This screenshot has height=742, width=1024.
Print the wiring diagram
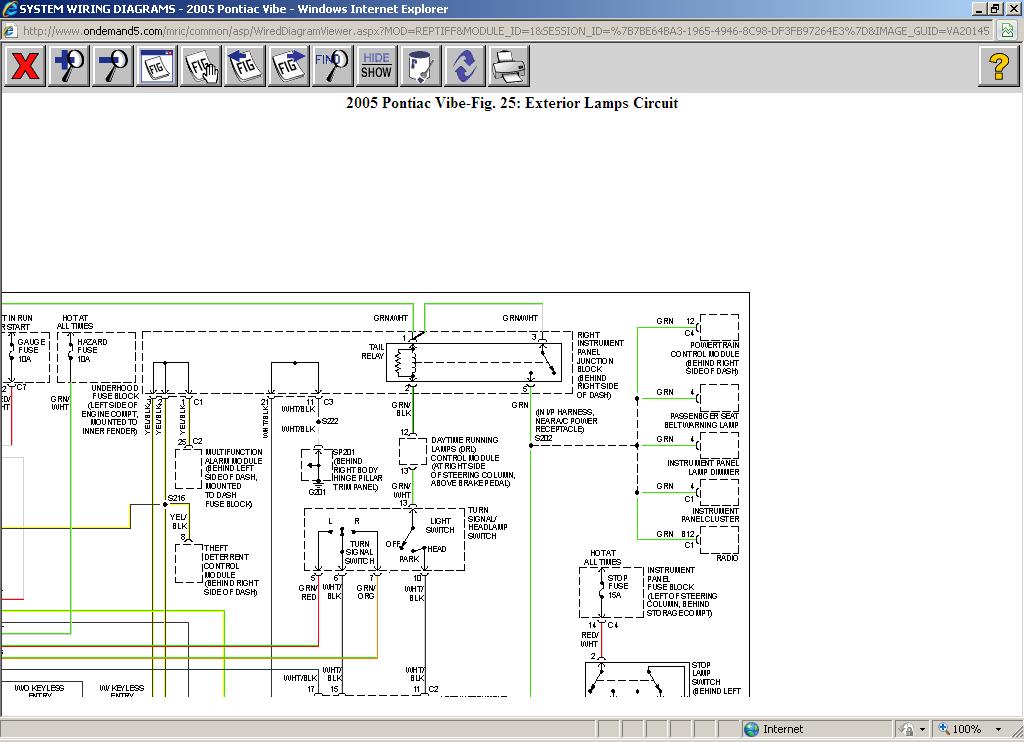[509, 67]
